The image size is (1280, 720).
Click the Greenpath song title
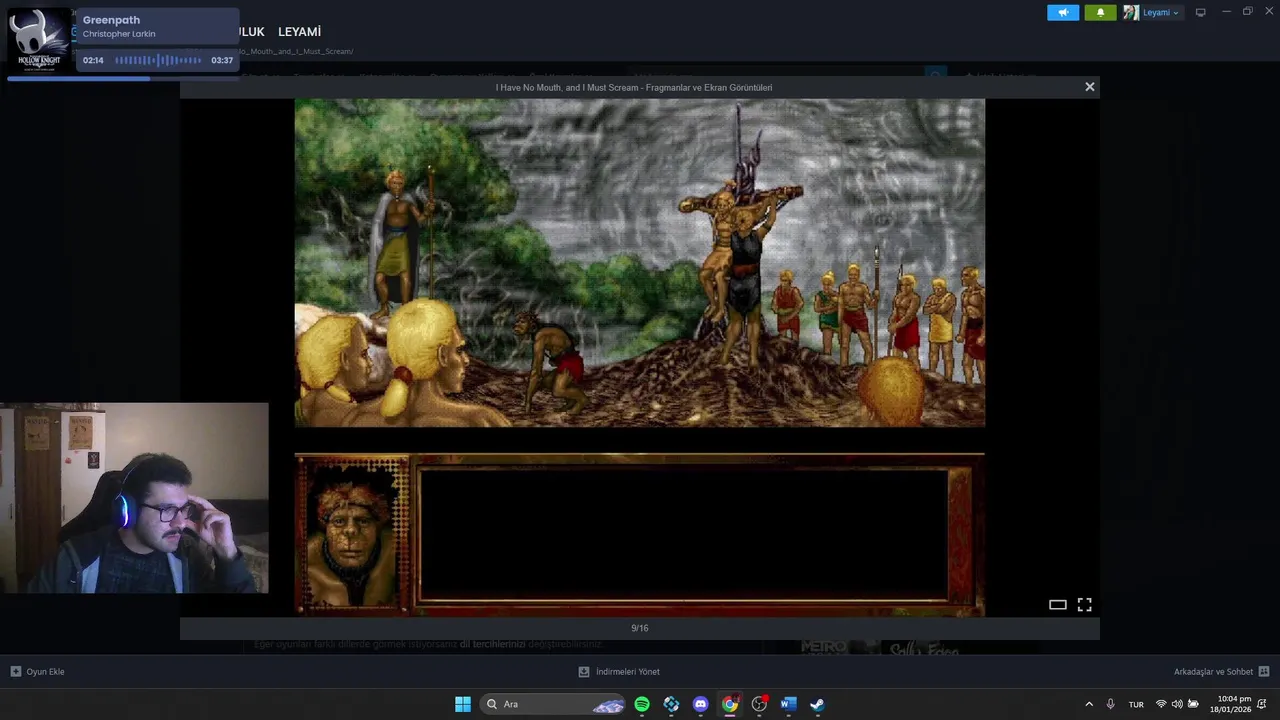click(111, 20)
